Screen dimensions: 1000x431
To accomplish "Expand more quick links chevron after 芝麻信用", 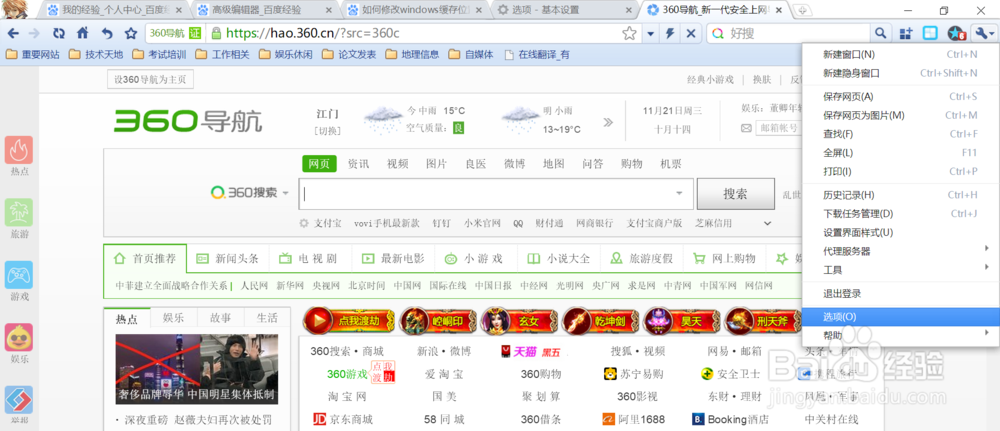I will [x=767, y=224].
